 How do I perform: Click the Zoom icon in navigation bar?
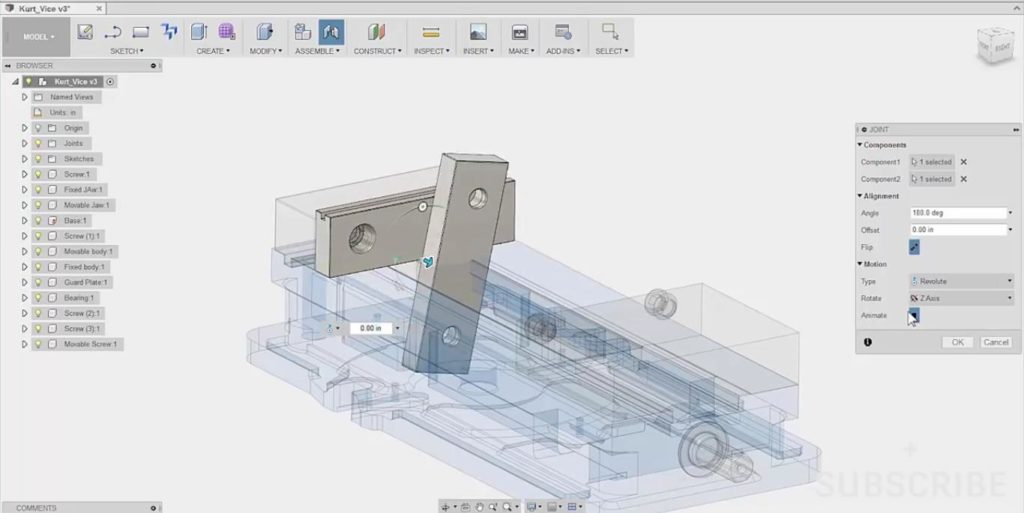point(492,506)
